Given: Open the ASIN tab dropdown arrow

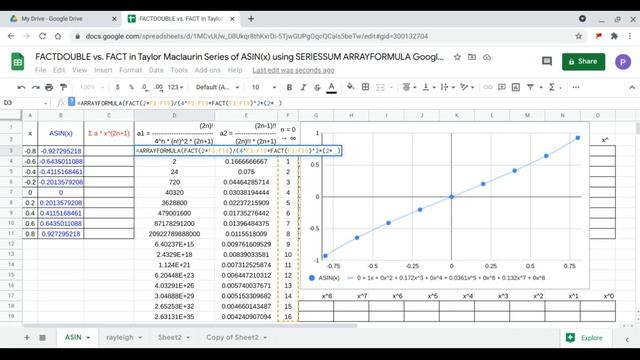Looking at the screenshot, I should coord(88,338).
